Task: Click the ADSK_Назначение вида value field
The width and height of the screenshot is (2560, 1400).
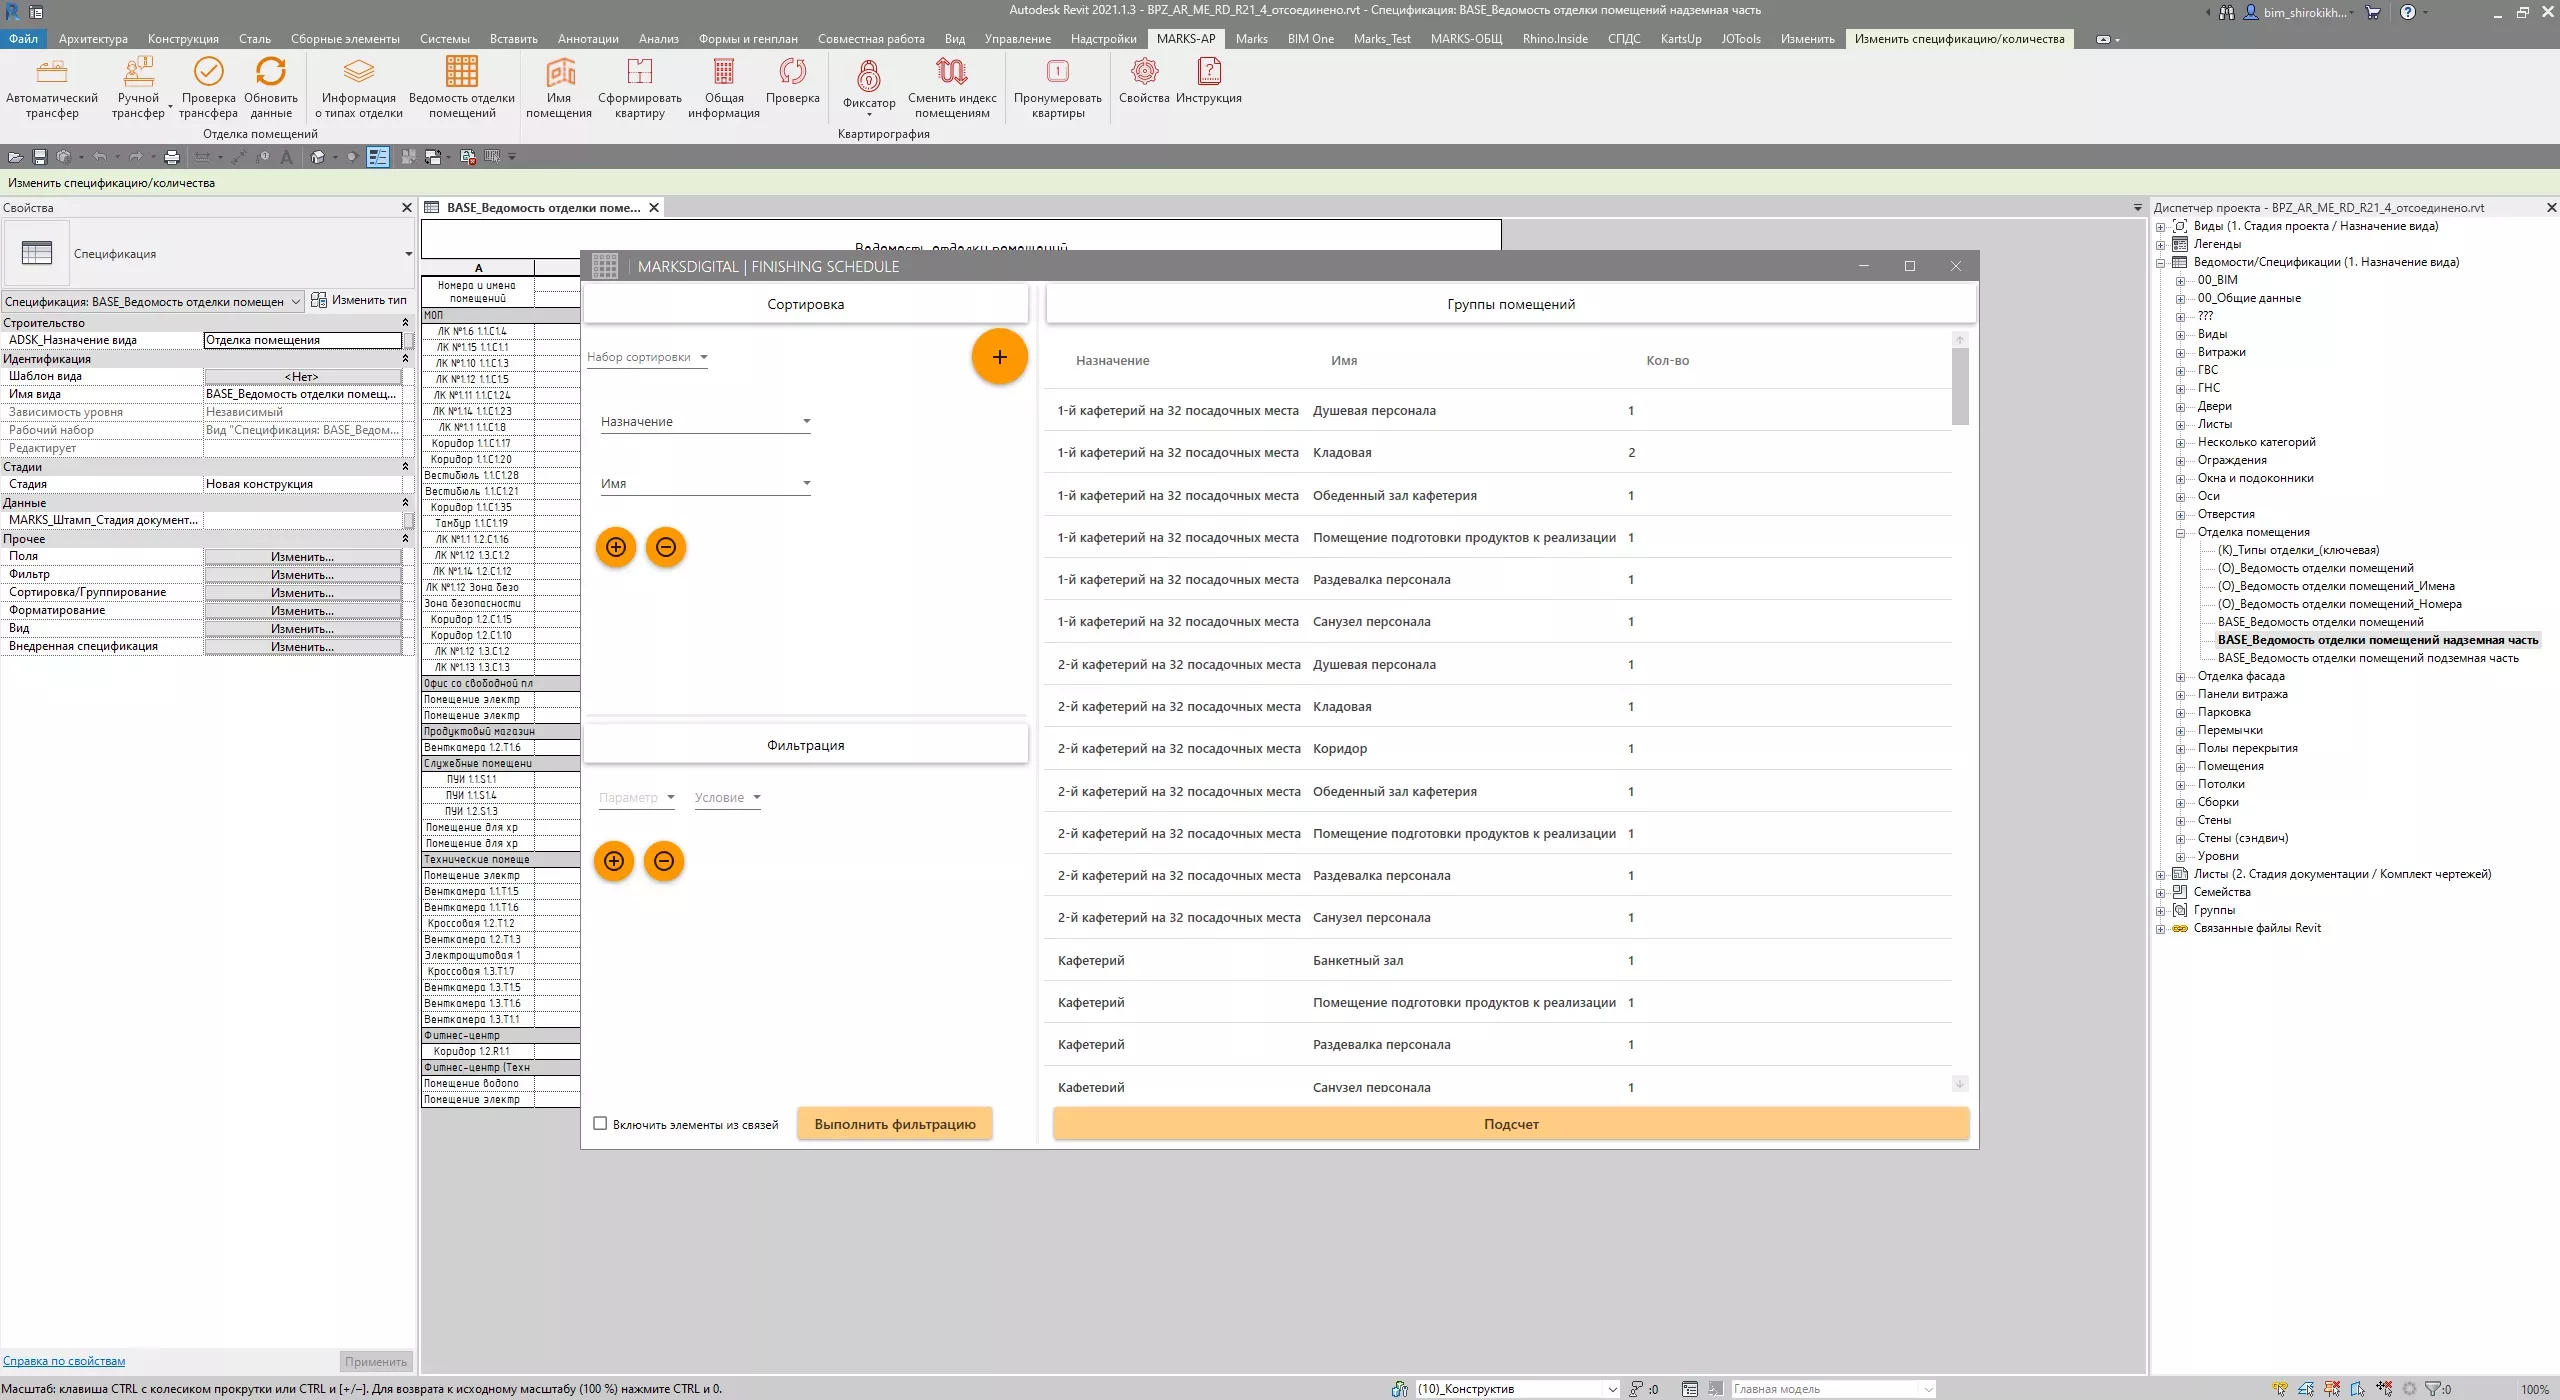Action: (x=302, y=340)
